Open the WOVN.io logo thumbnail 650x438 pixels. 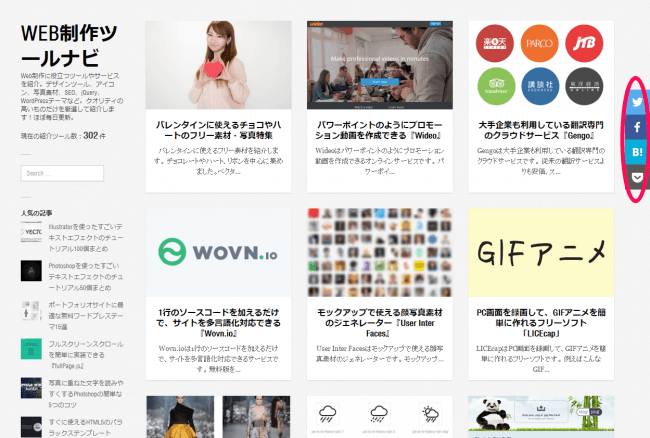click(218, 252)
